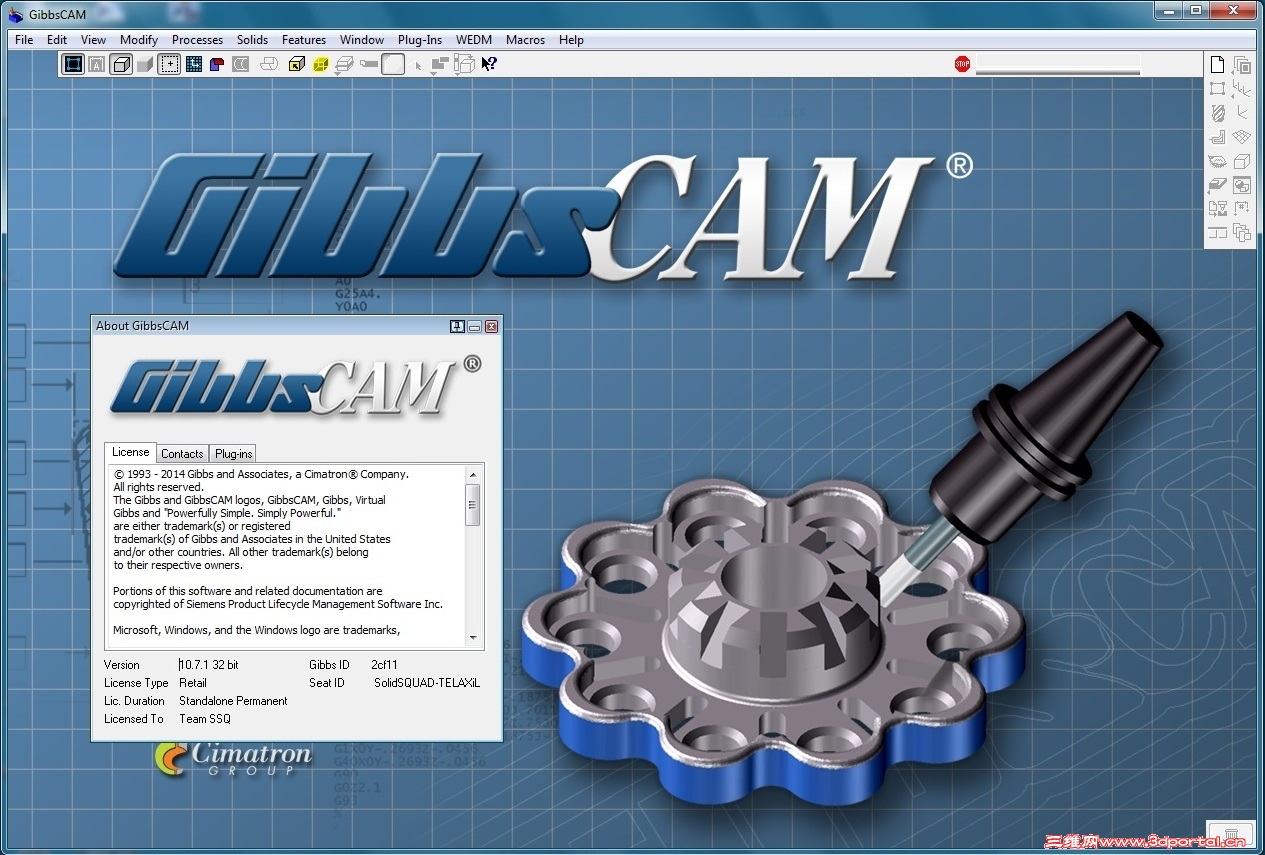This screenshot has height=855, width=1265.
Task: Click the trash can icon
Action: (1231, 833)
